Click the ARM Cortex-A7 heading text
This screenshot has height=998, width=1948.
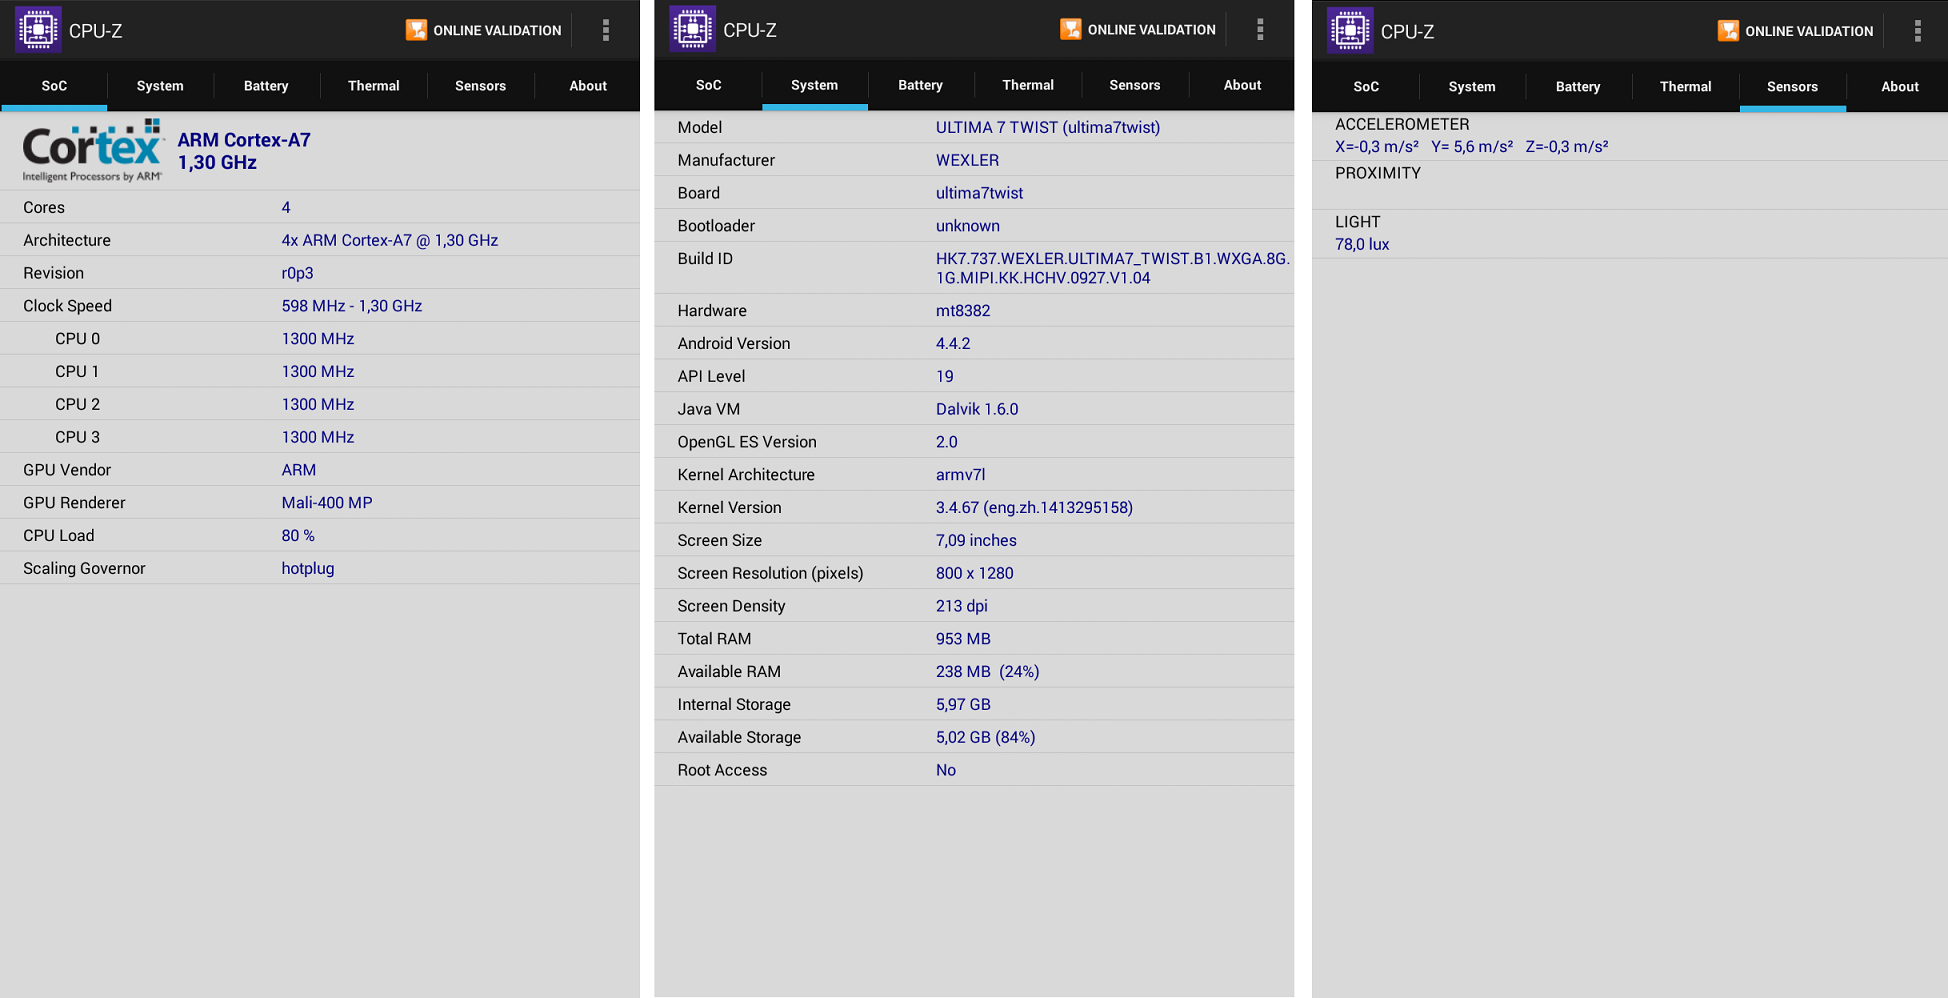pos(244,140)
